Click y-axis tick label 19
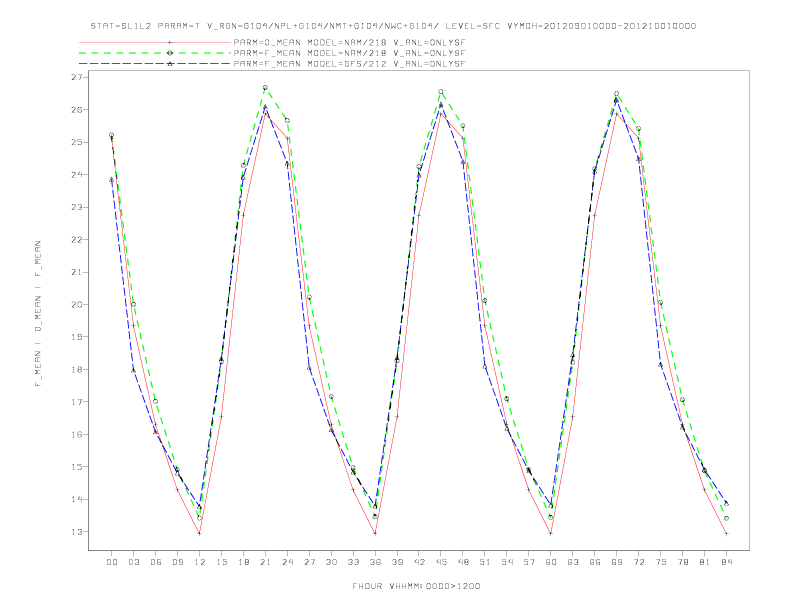This screenshot has height=612, width=792. point(77,337)
